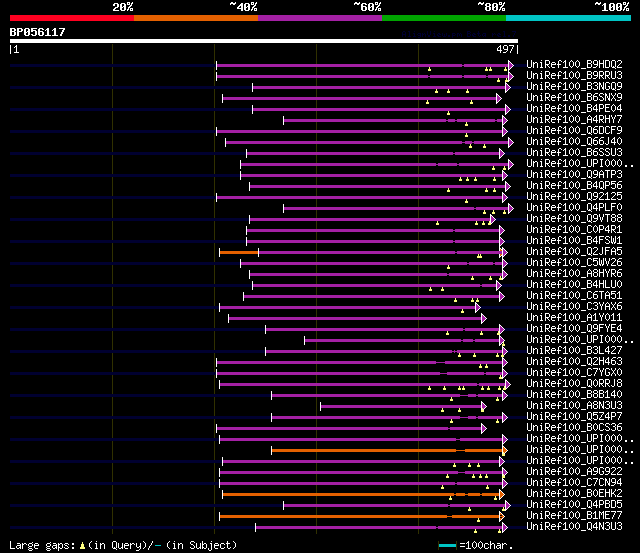640x553 pixels.
Task: Select the UniRef100_B6SSU3 label
Action: tap(574, 152)
